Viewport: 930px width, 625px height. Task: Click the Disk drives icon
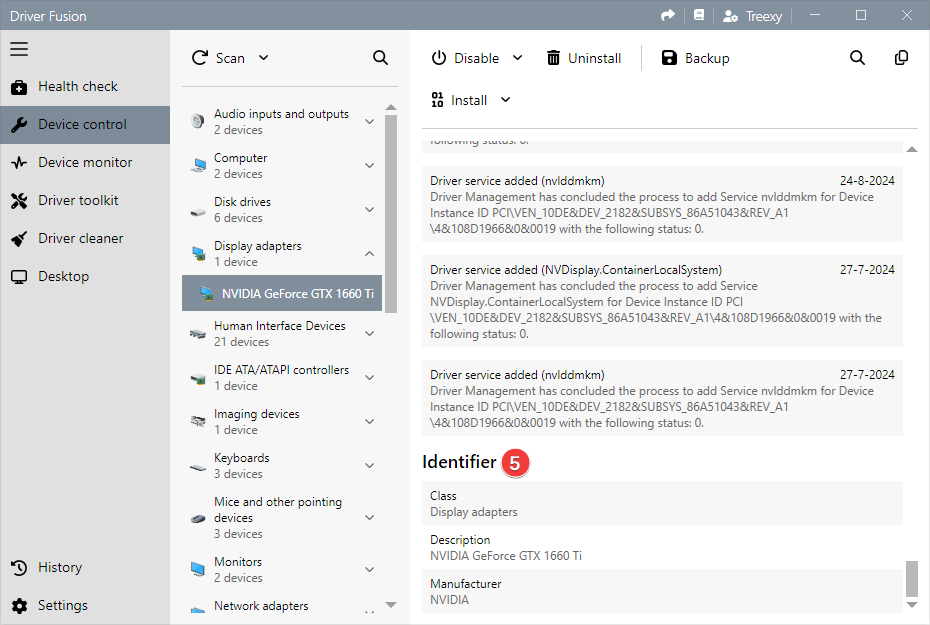(198, 211)
